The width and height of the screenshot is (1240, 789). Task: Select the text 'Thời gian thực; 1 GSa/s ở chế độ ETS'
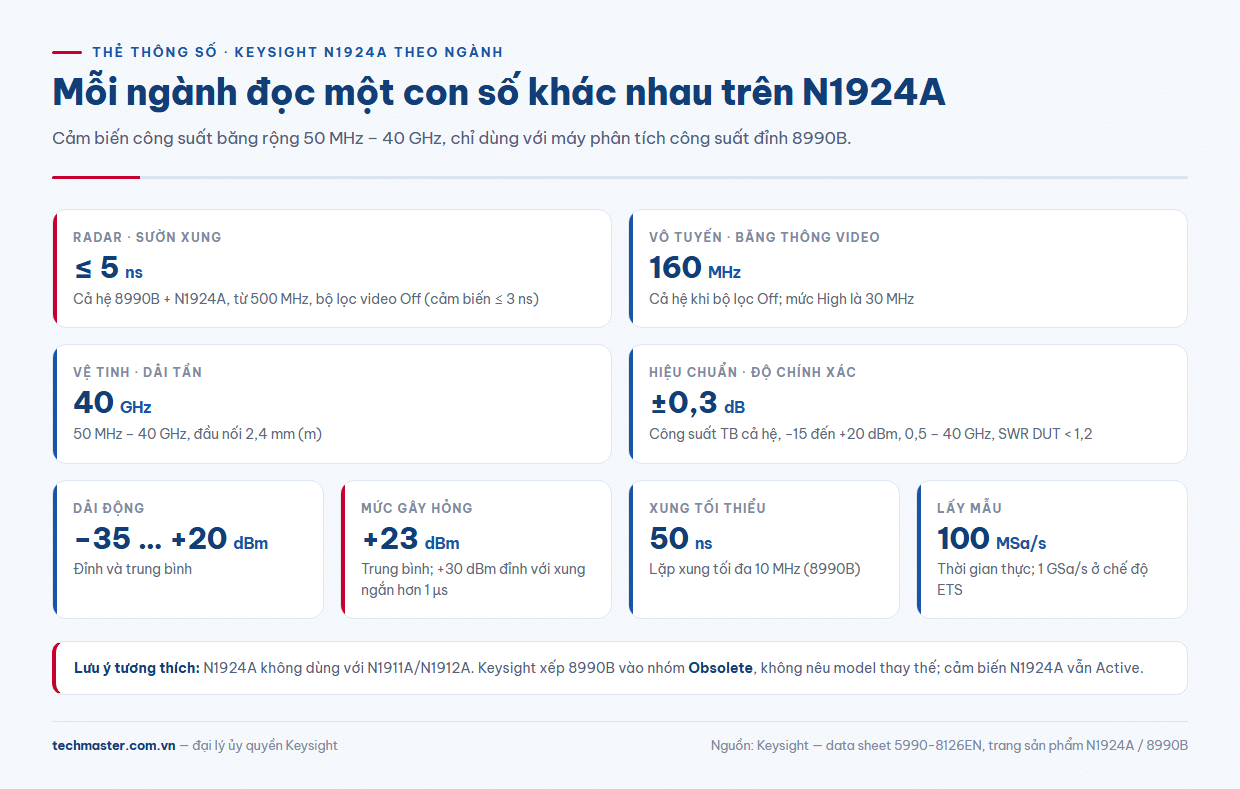pos(1043,580)
